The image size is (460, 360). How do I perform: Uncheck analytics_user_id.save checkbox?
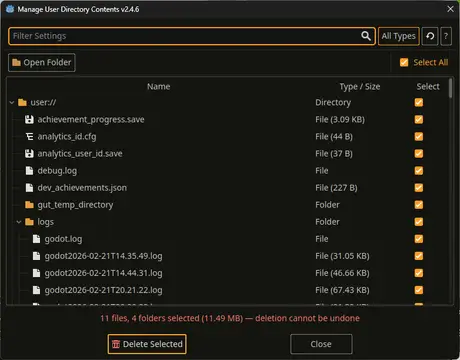pyautogui.click(x=419, y=153)
